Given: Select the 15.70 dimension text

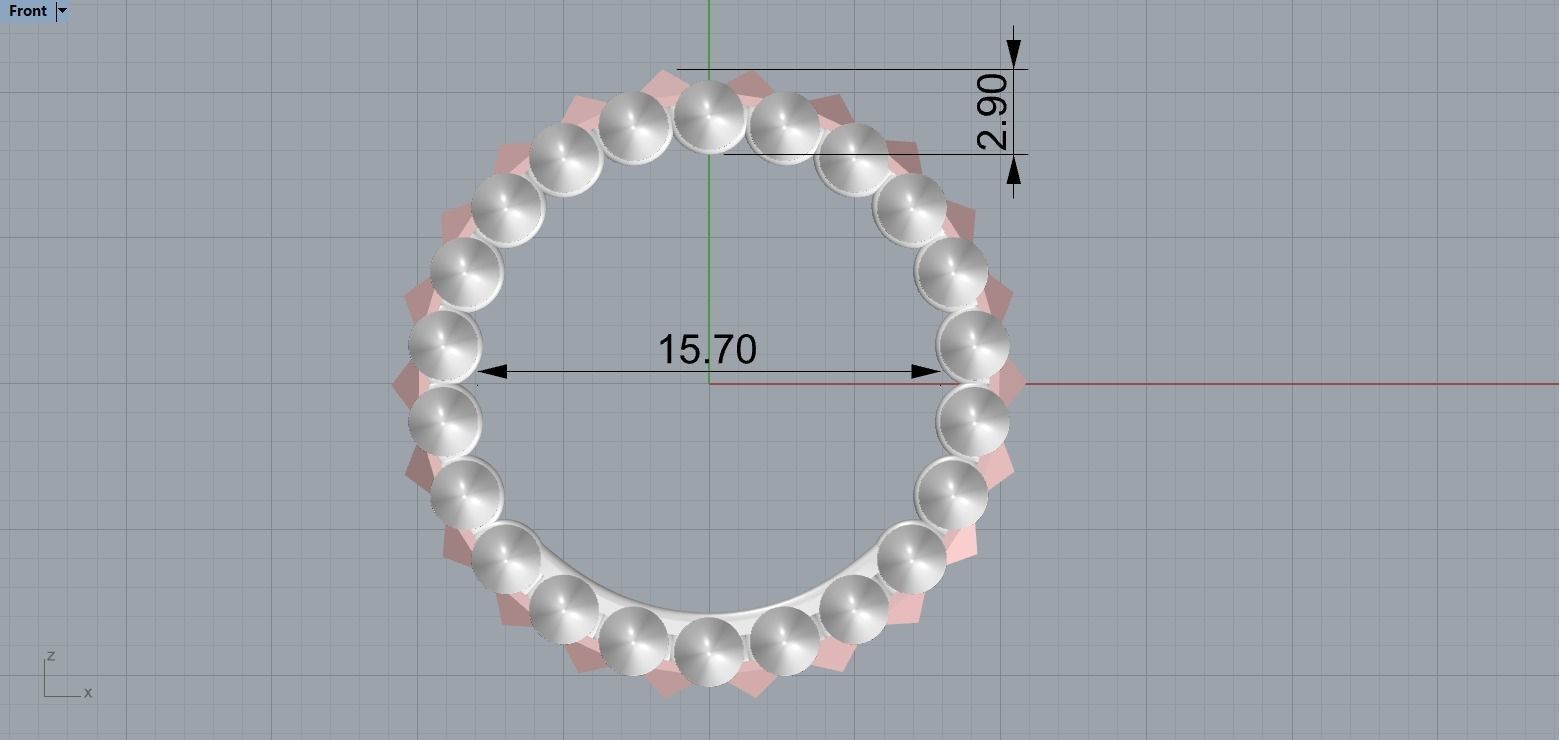Looking at the screenshot, I should click(x=707, y=349).
